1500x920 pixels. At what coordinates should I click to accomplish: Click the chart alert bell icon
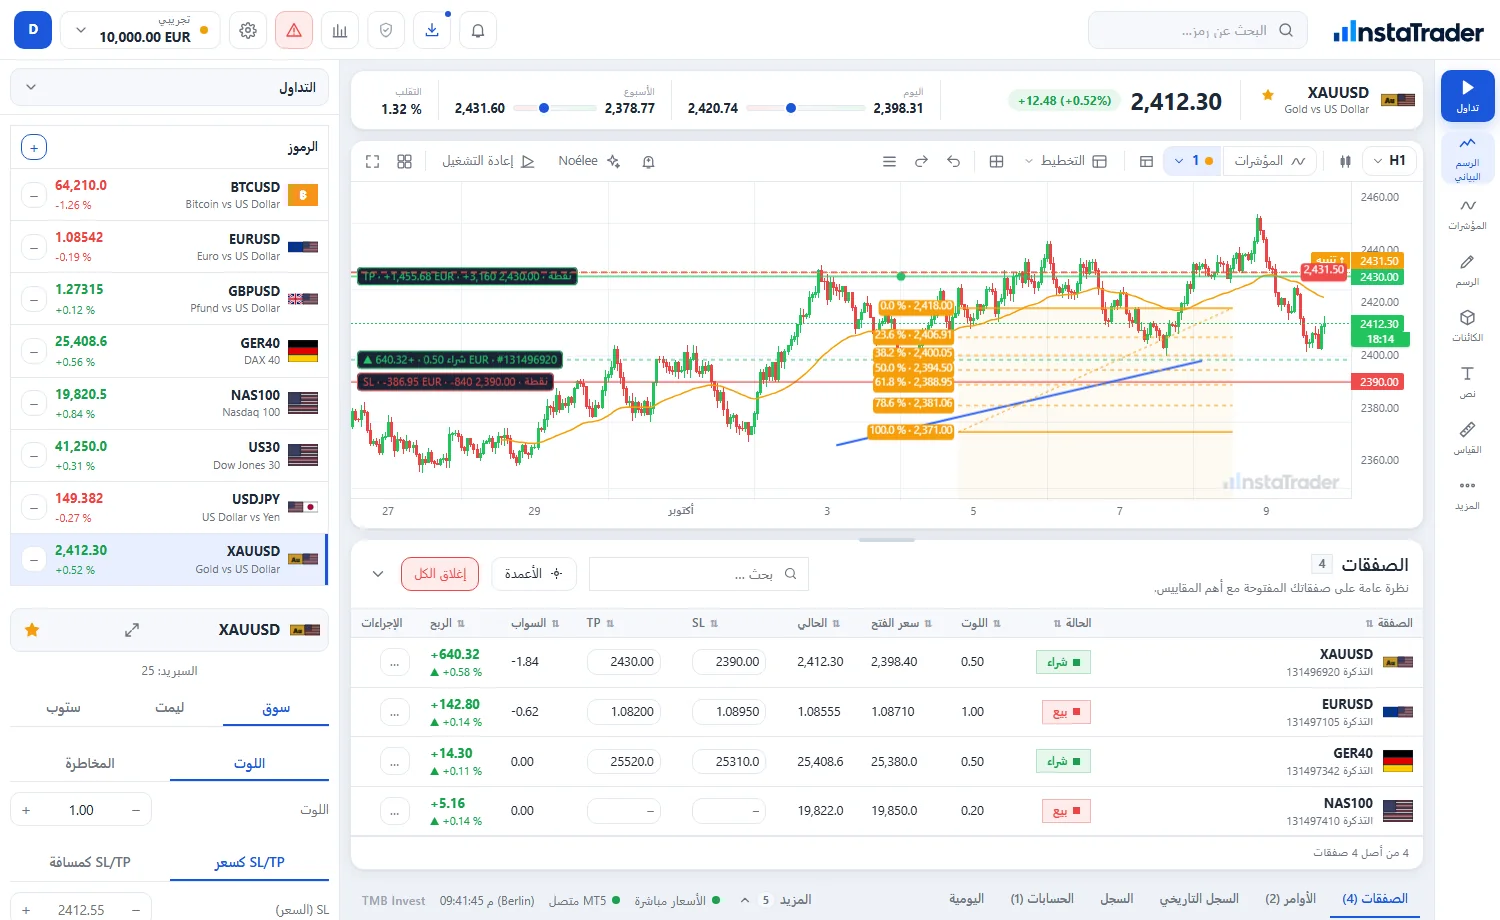tap(648, 161)
